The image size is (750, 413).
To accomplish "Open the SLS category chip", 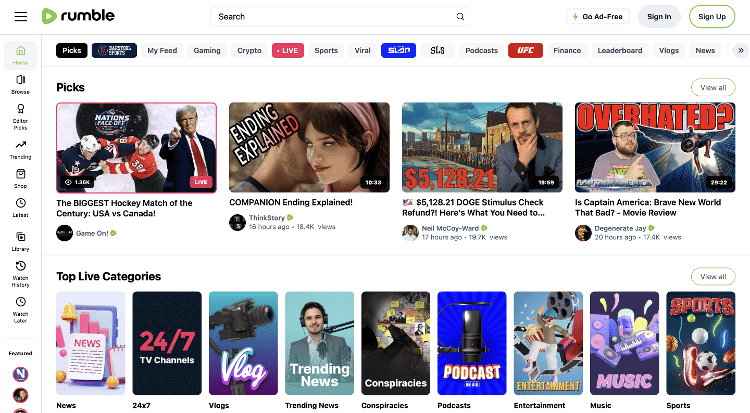I will tap(437, 50).
